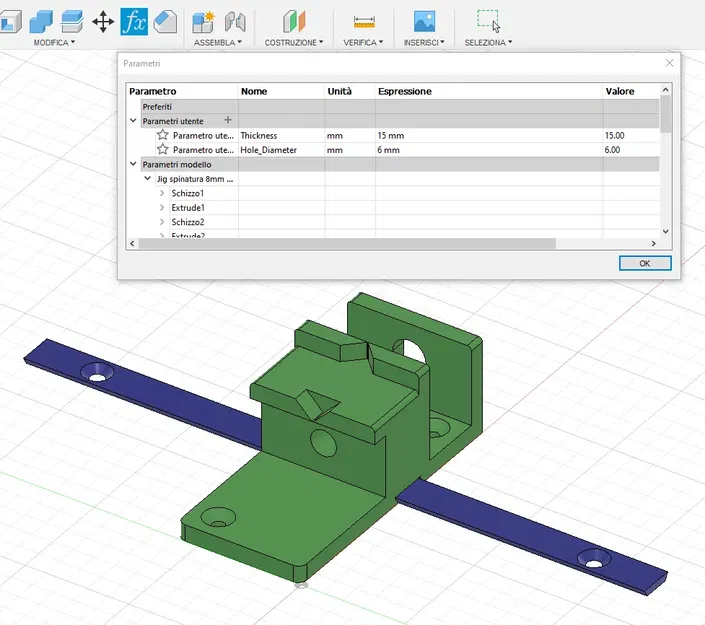Image resolution: width=705 pixels, height=625 pixels.
Task: Close the Parametri dialog with X
Action: (669, 63)
